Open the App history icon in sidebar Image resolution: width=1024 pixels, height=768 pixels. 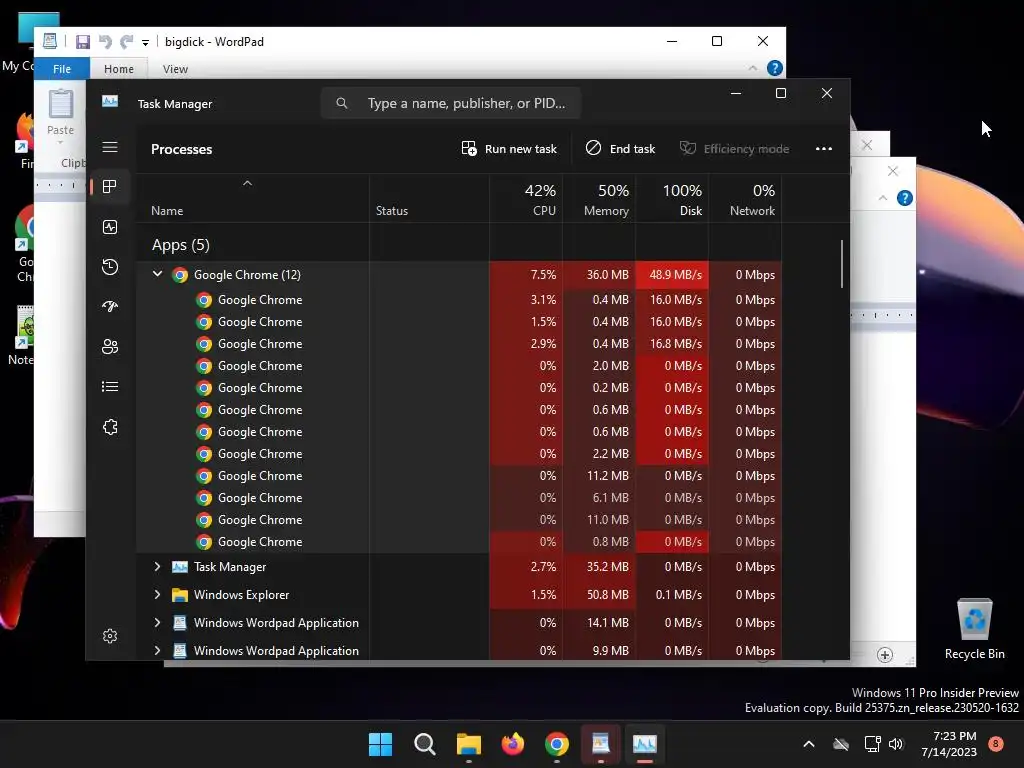tap(110, 266)
